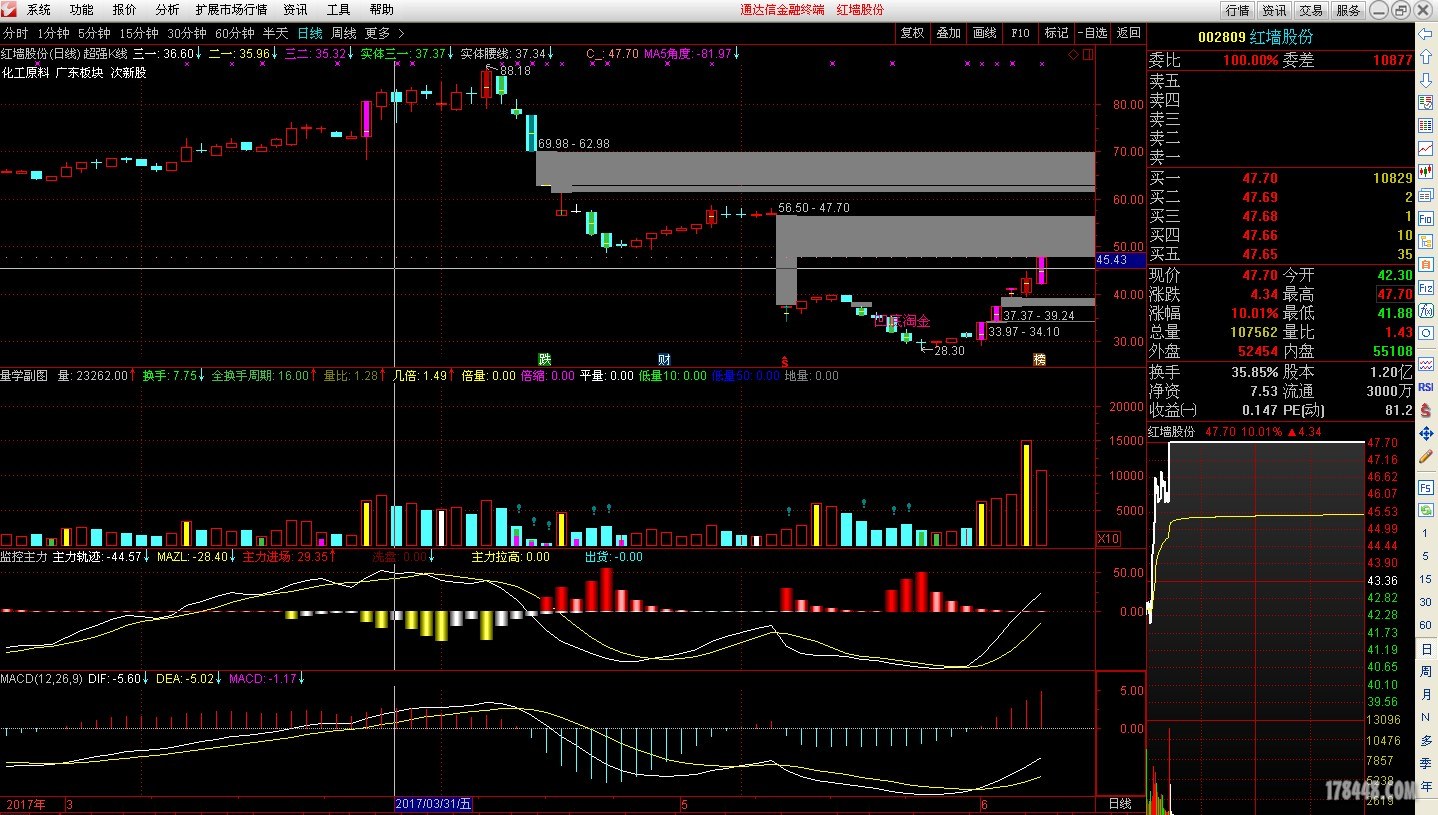Click the orange document icon in sidebar

pos(1425,265)
